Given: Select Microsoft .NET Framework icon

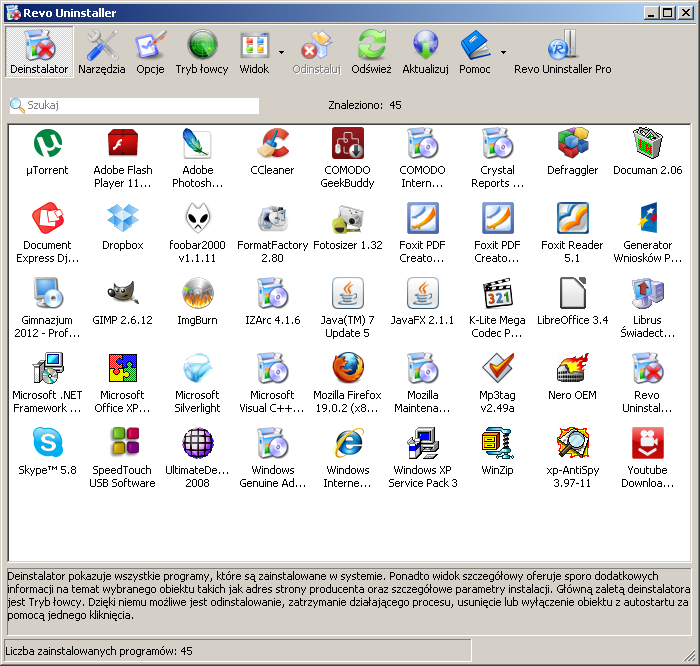Looking at the screenshot, I should click(x=47, y=369).
